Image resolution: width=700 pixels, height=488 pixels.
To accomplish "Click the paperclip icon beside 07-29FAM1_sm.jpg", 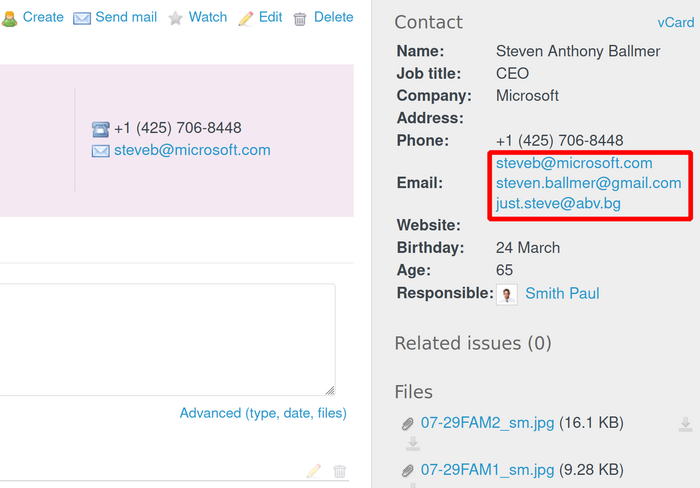I will tap(407, 470).
